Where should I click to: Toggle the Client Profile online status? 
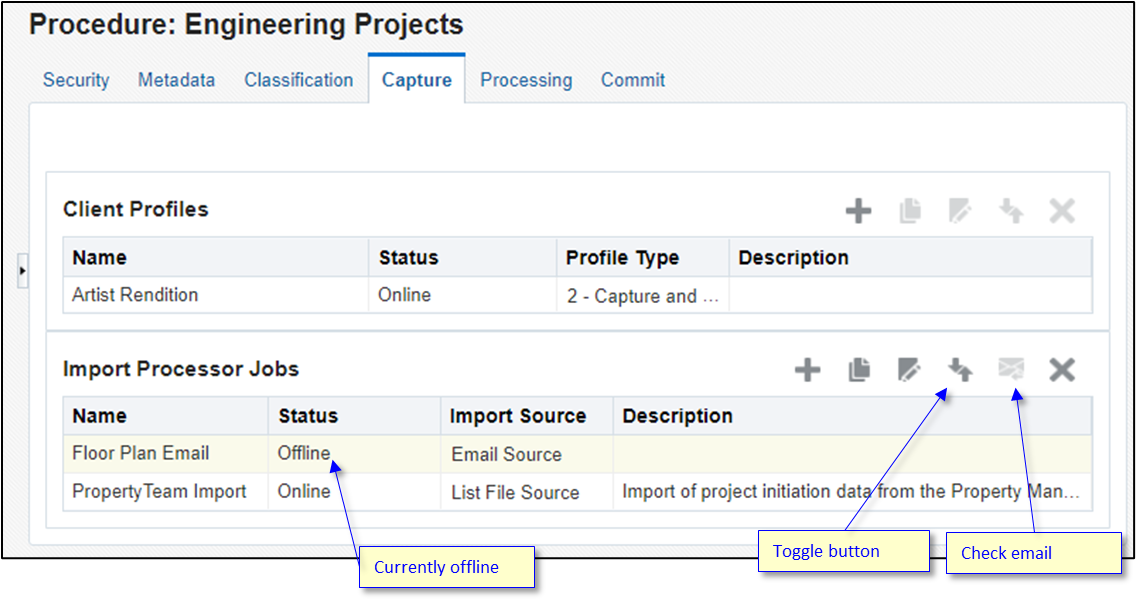tap(1011, 210)
